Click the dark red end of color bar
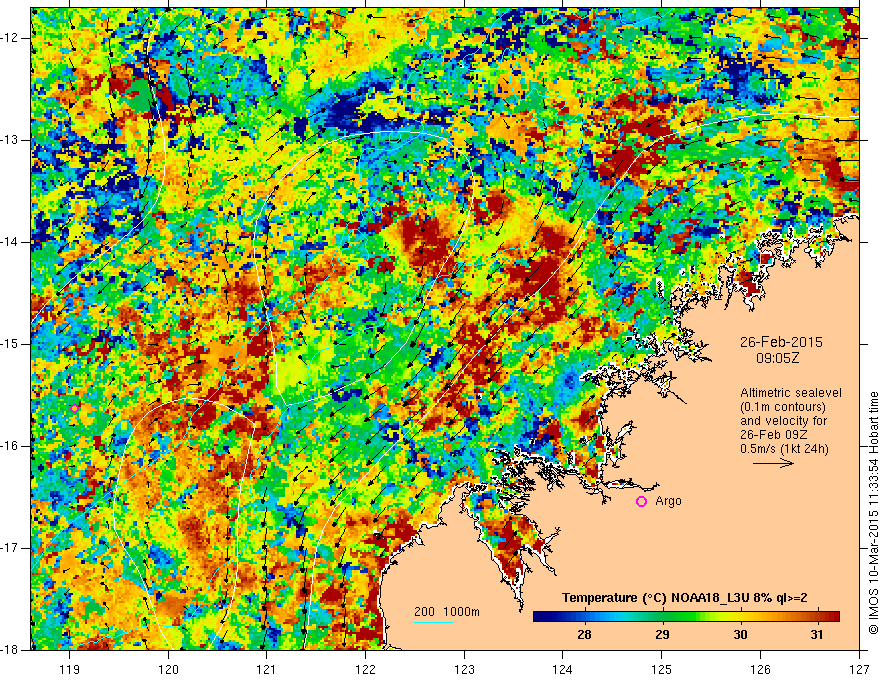 tap(832, 617)
